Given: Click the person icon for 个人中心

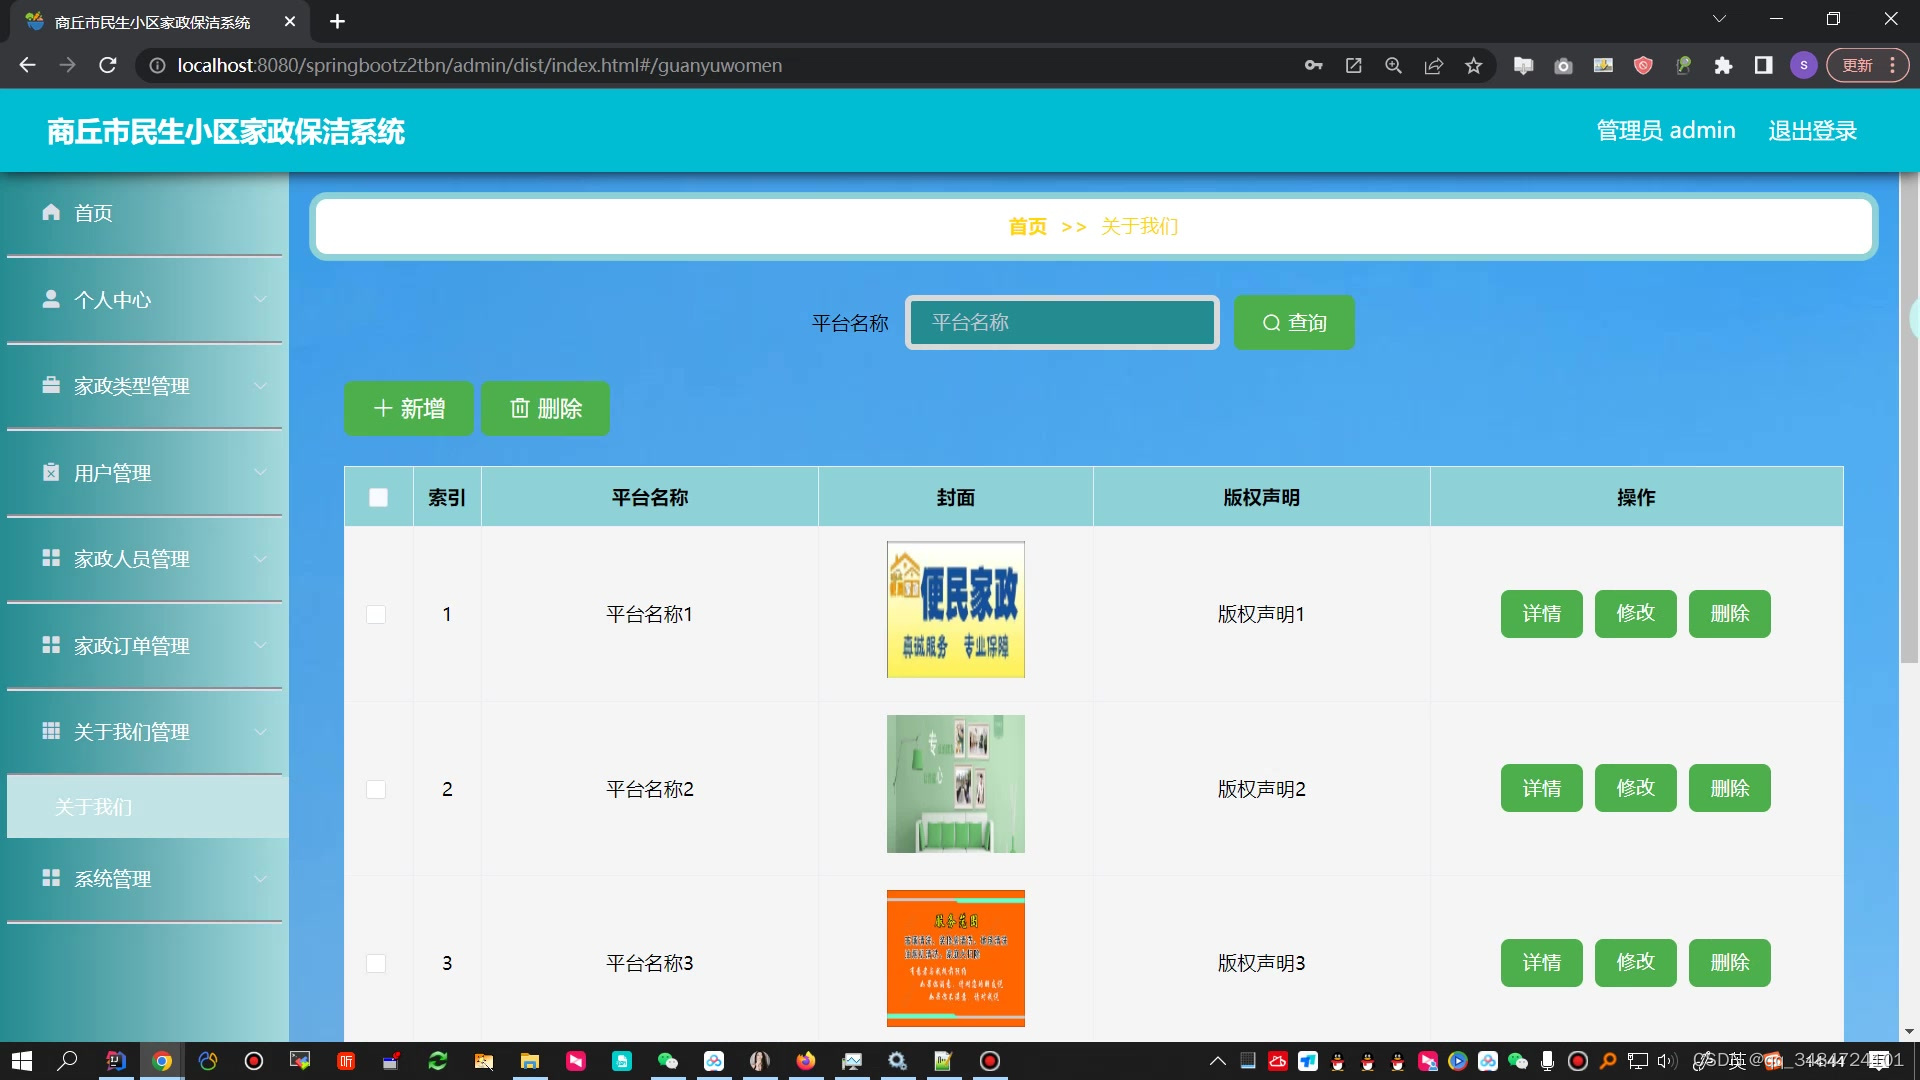Looking at the screenshot, I should 51,299.
